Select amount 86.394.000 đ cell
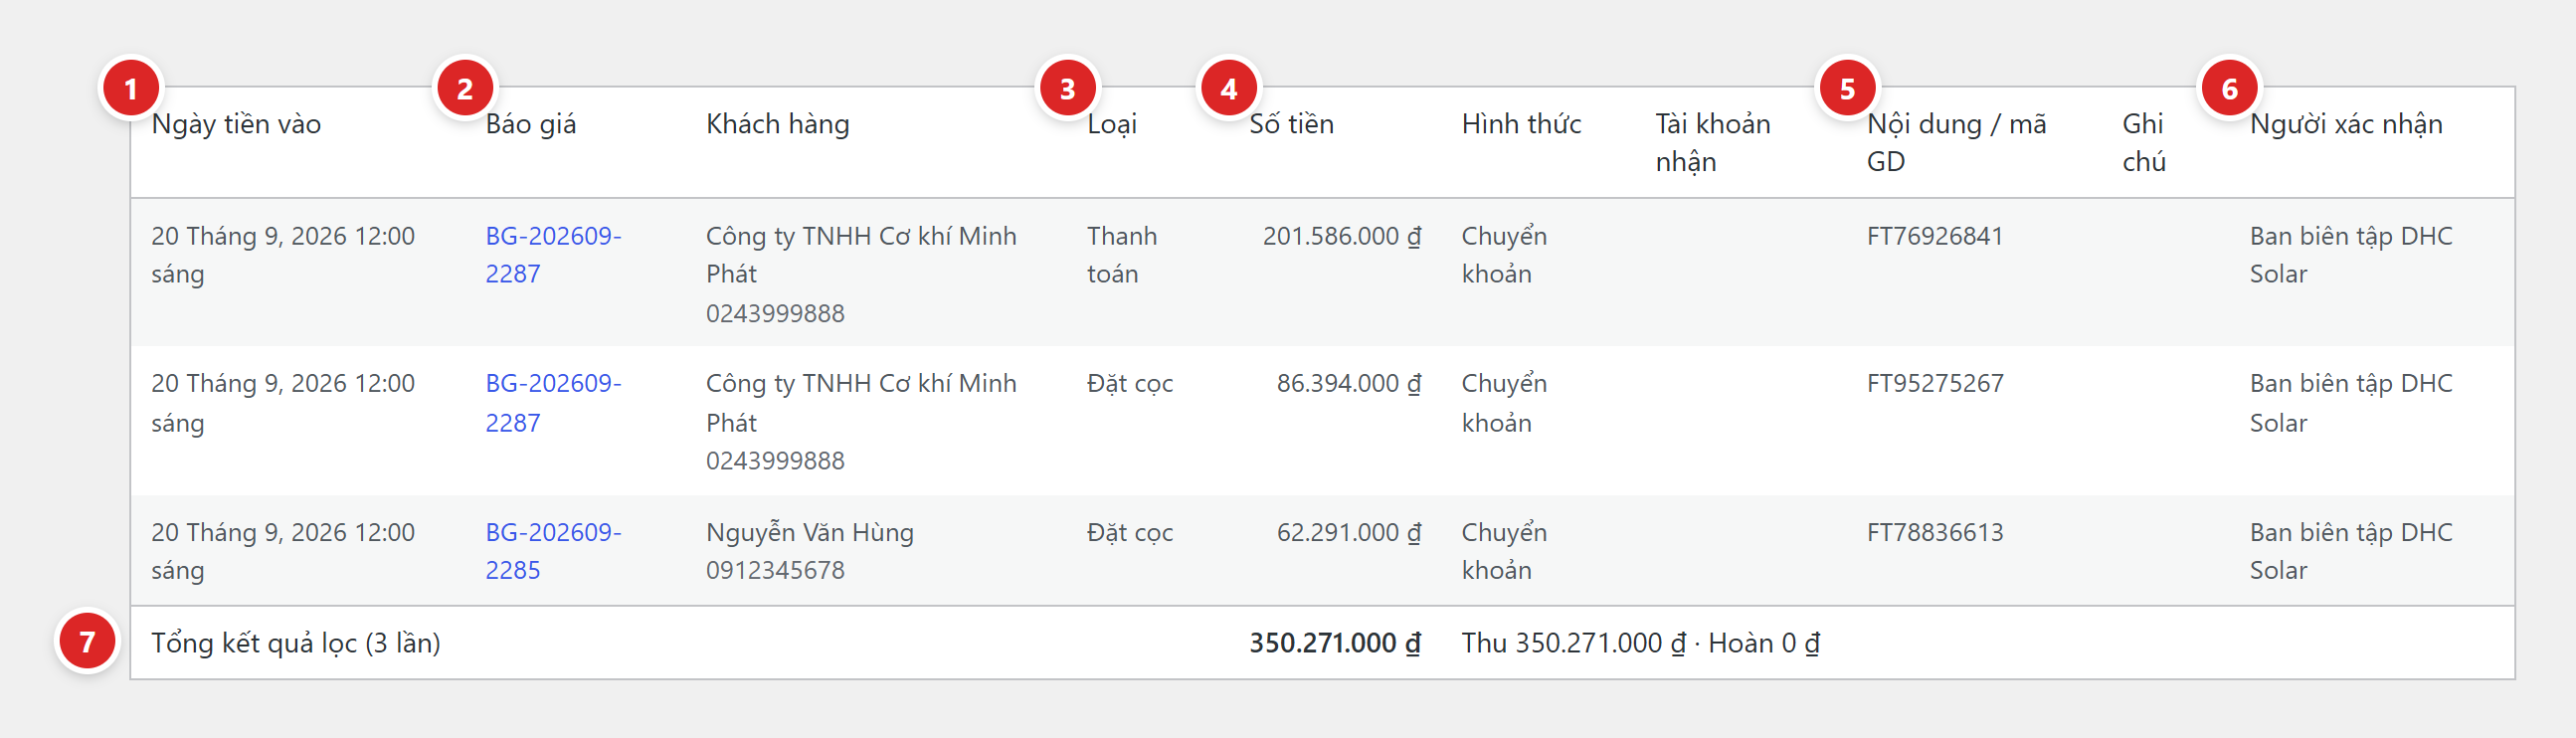 (1348, 384)
